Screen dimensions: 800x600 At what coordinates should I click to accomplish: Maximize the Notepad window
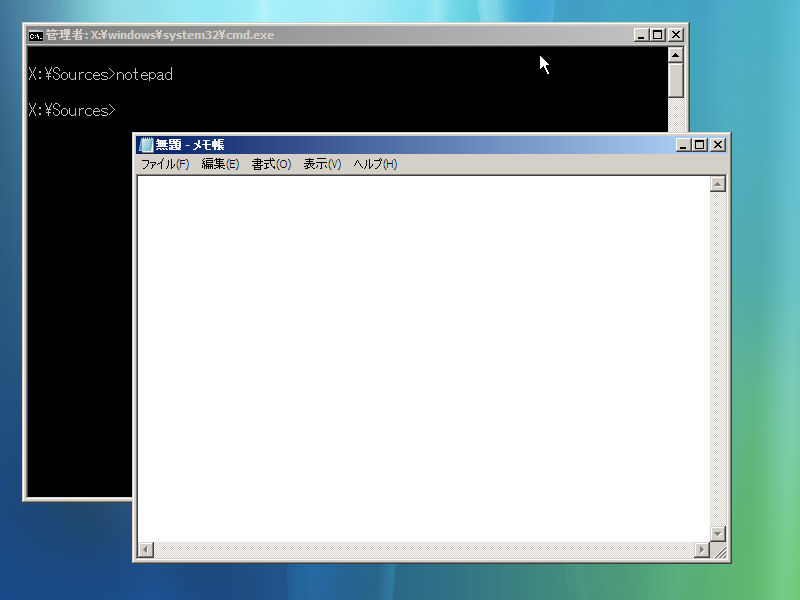coord(699,145)
